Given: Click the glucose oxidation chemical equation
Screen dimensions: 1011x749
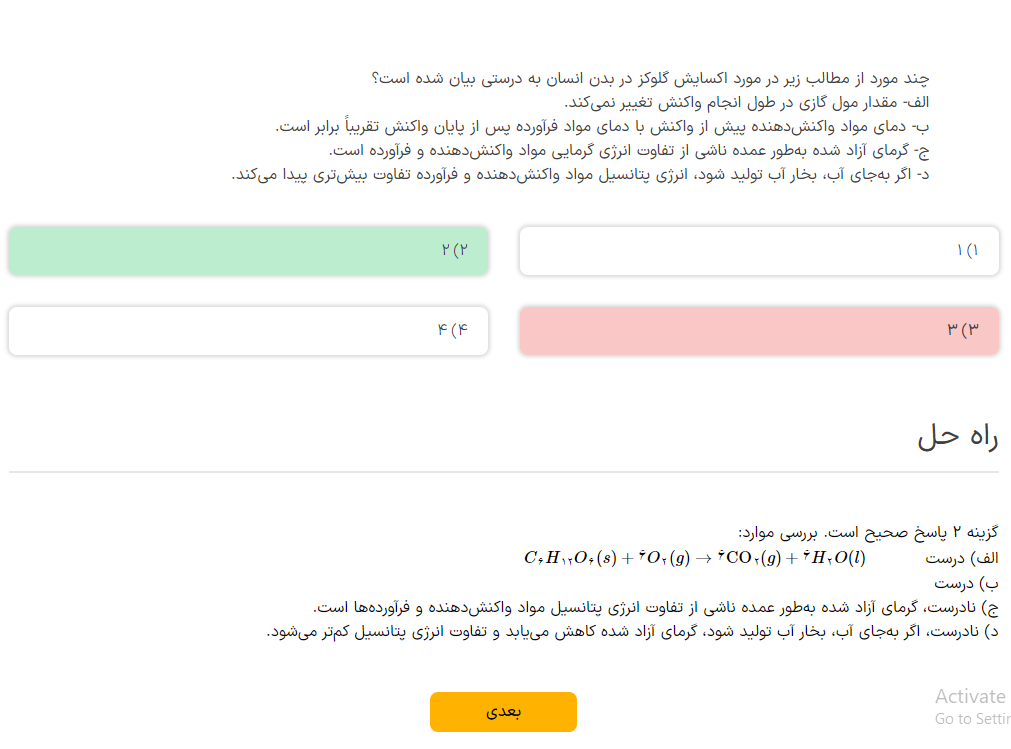Looking at the screenshot, I should pos(694,558).
